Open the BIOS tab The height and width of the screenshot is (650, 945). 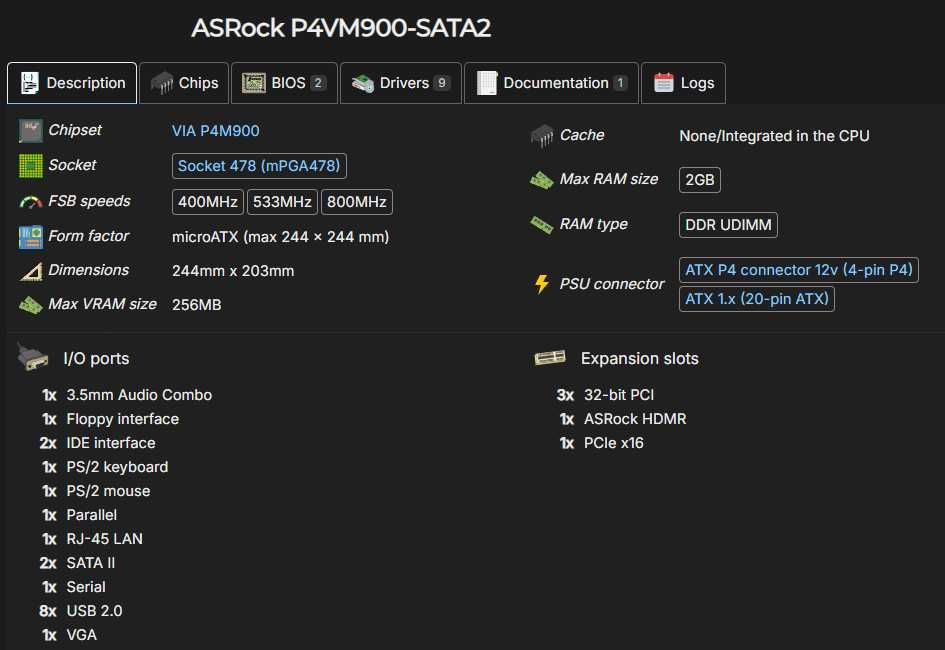tap(284, 83)
